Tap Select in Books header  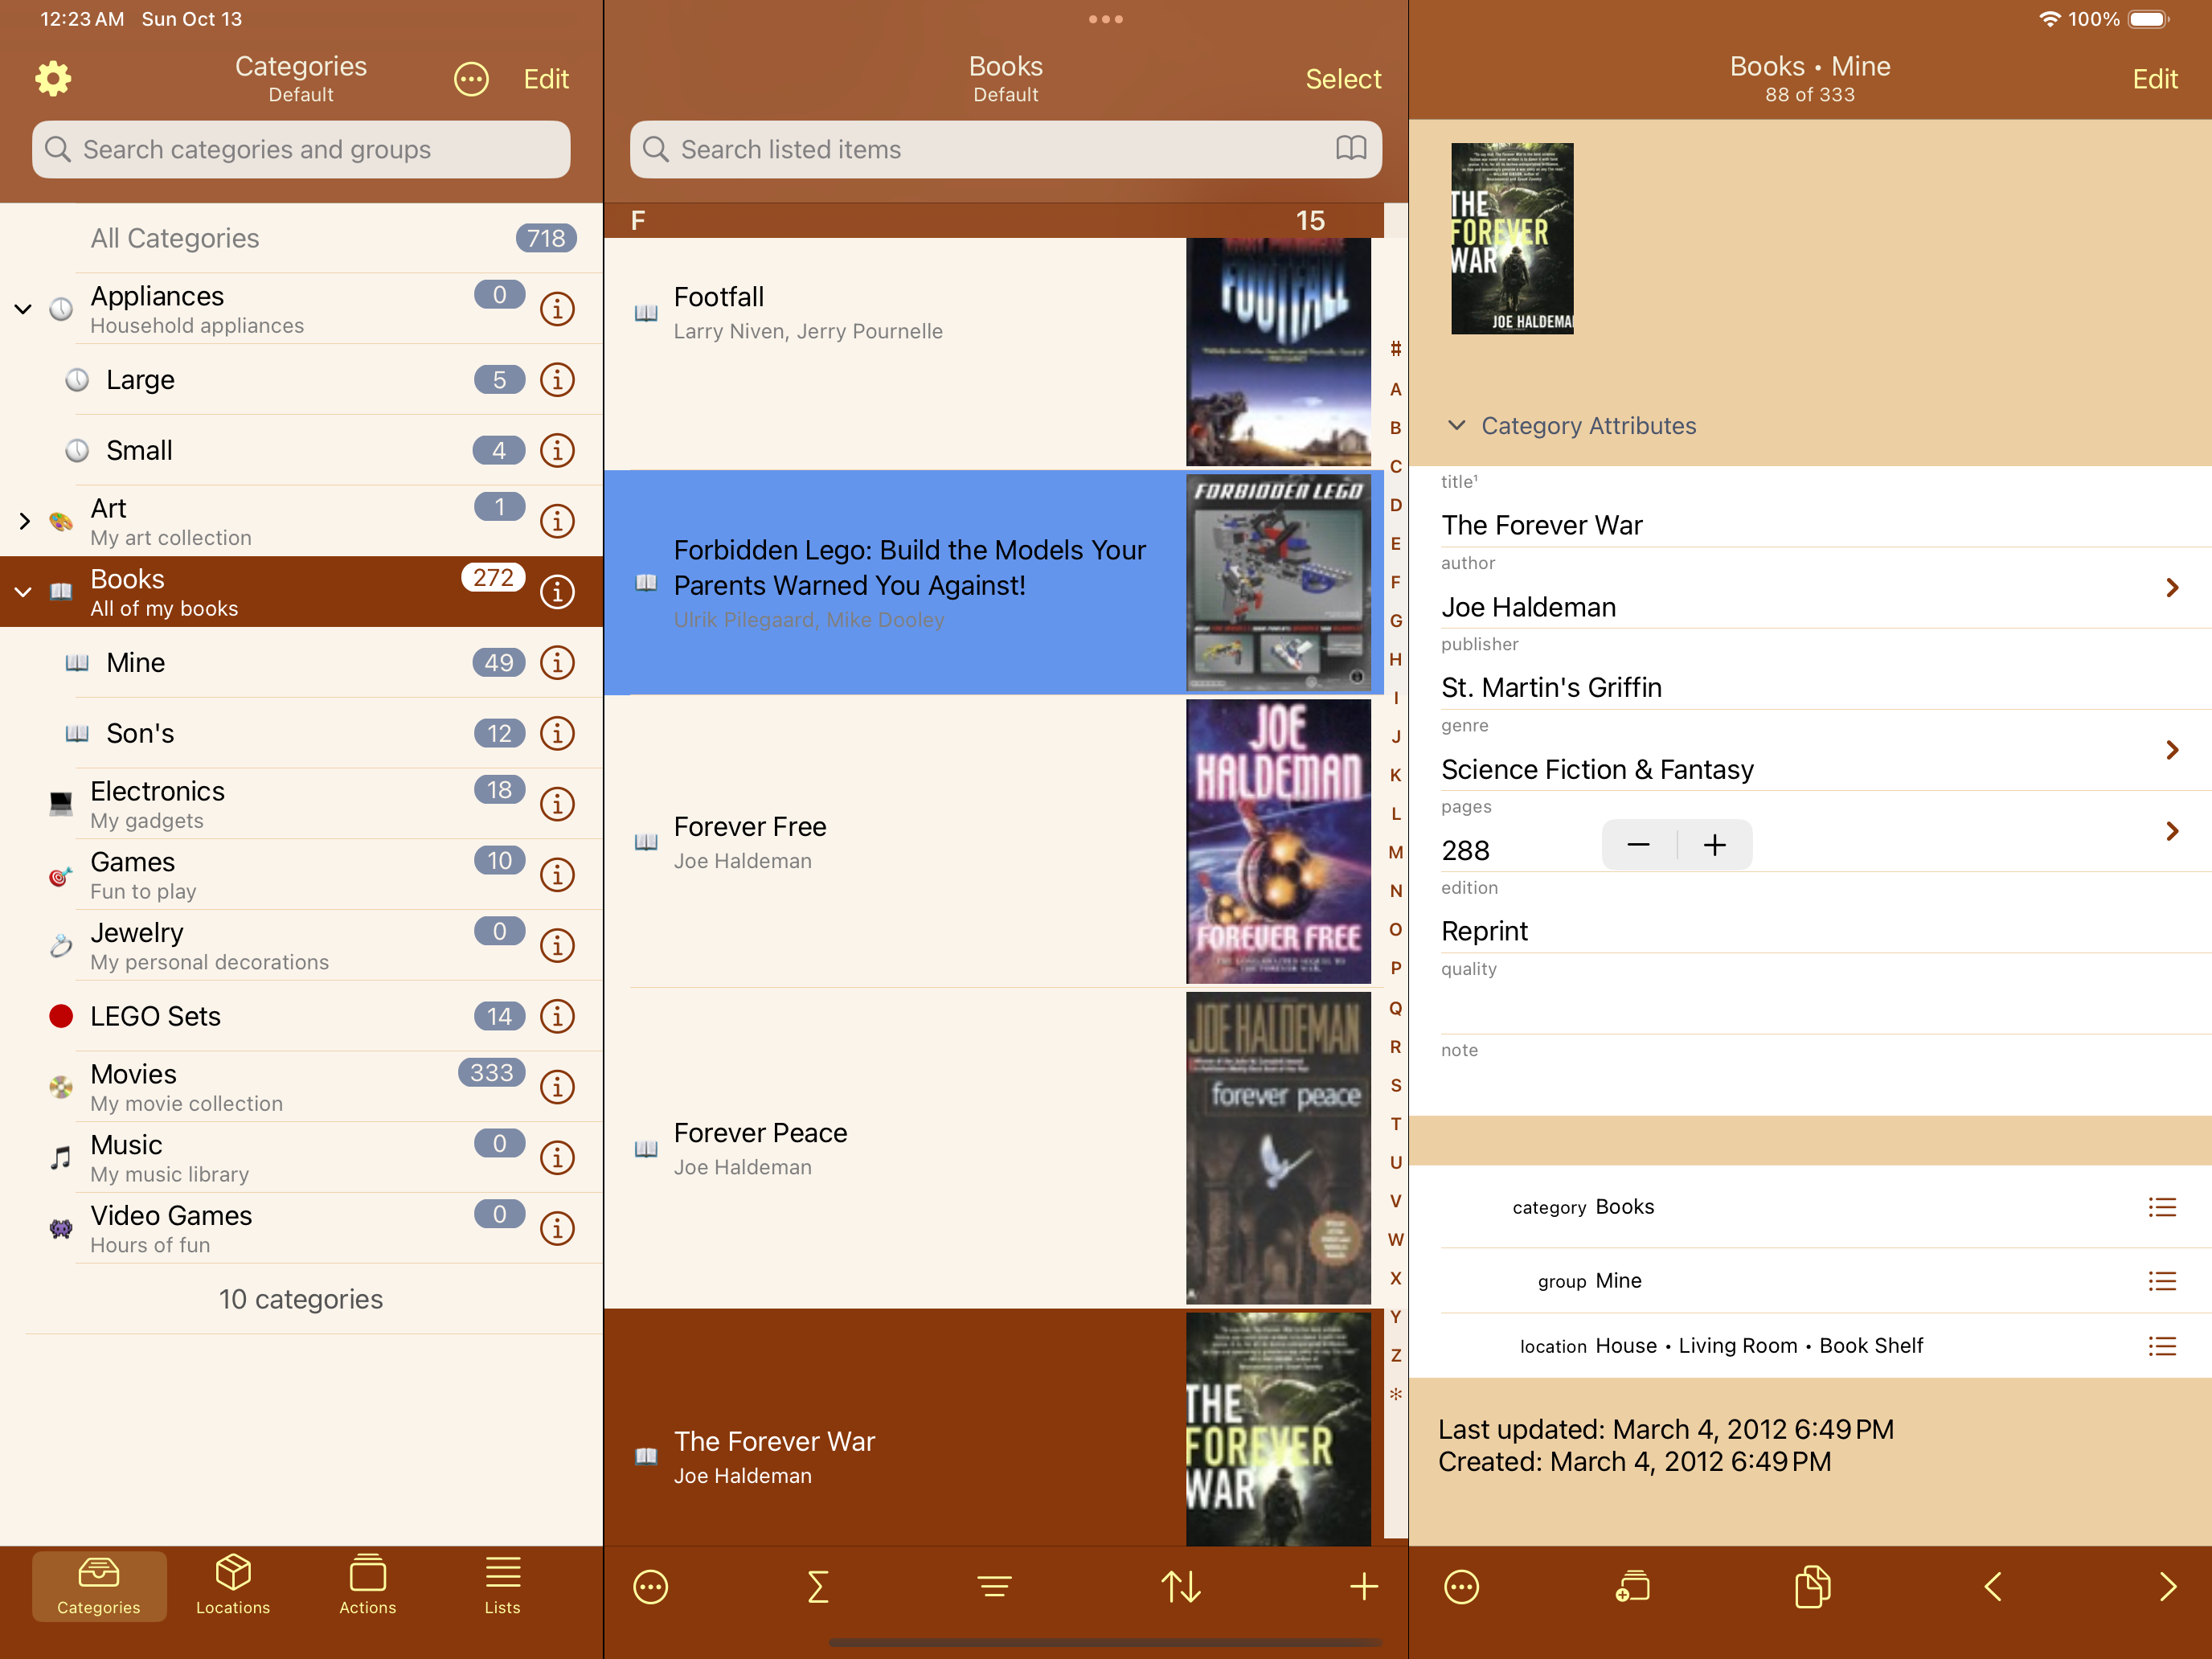point(1342,79)
